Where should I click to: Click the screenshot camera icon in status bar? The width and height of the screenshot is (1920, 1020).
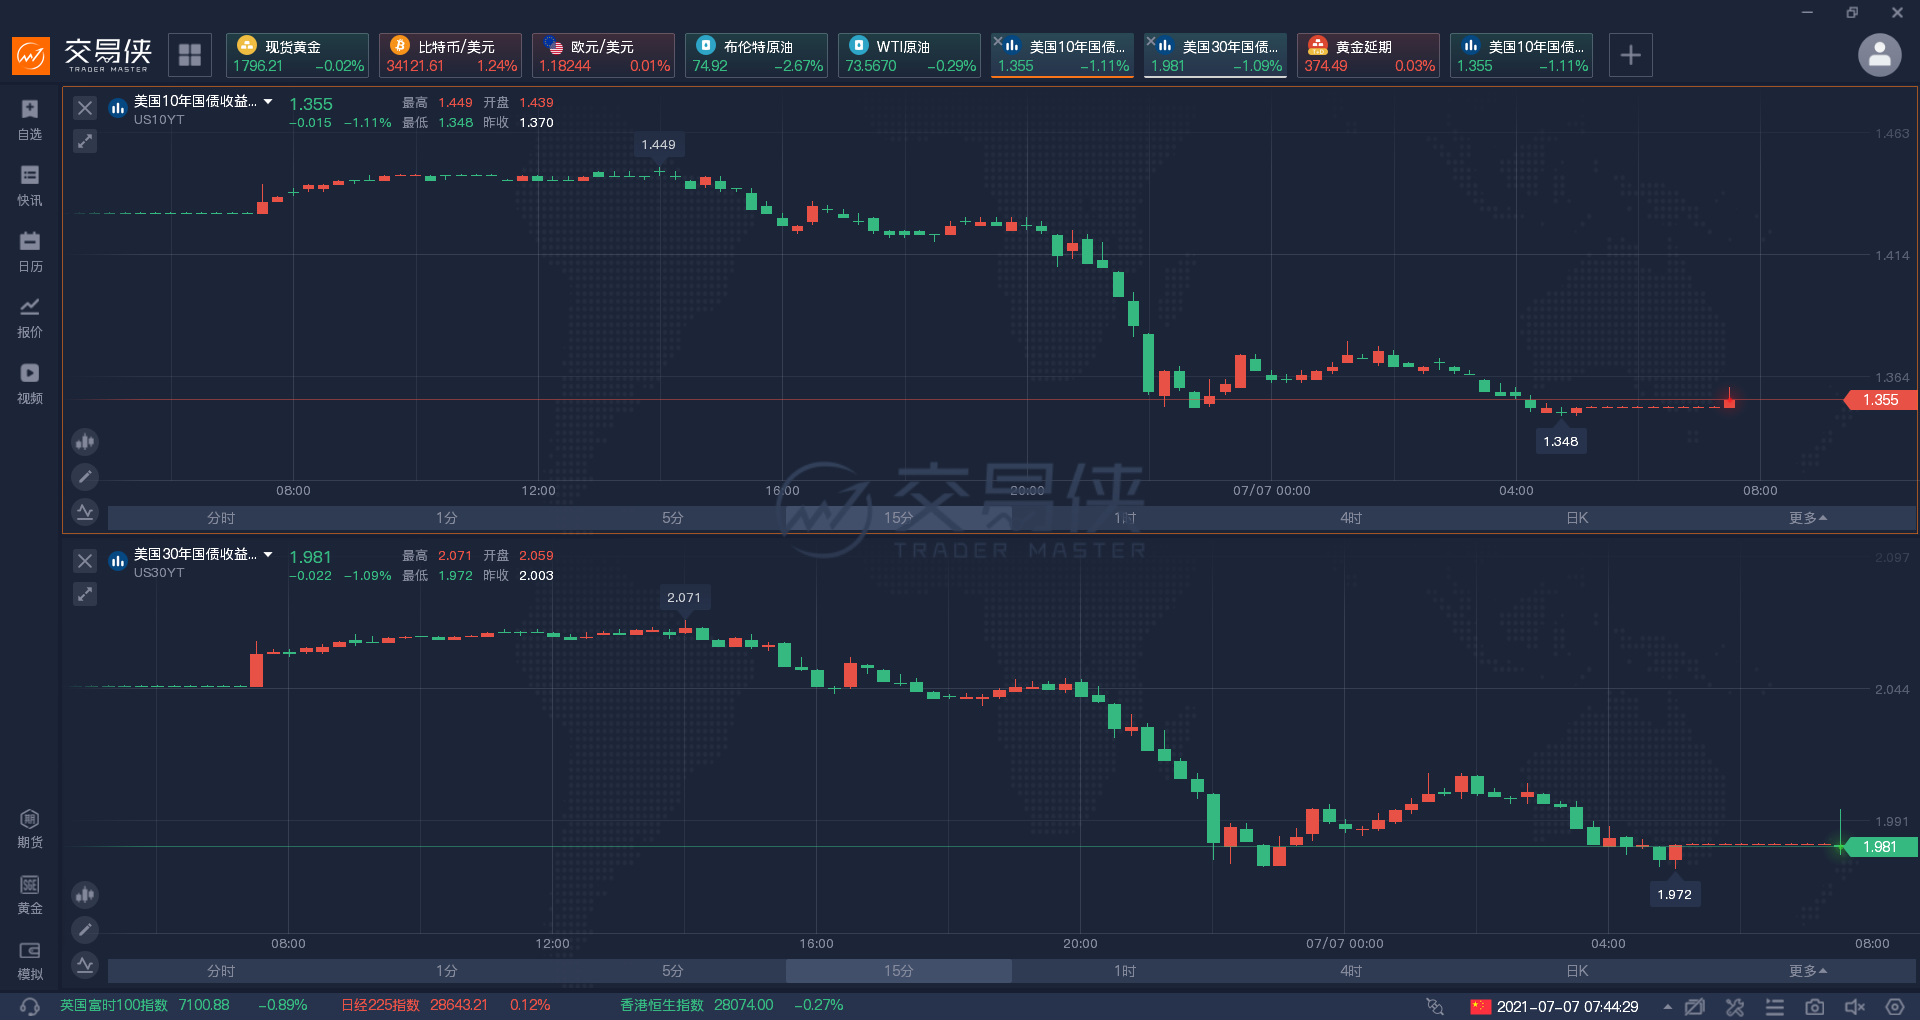pos(1814,1006)
